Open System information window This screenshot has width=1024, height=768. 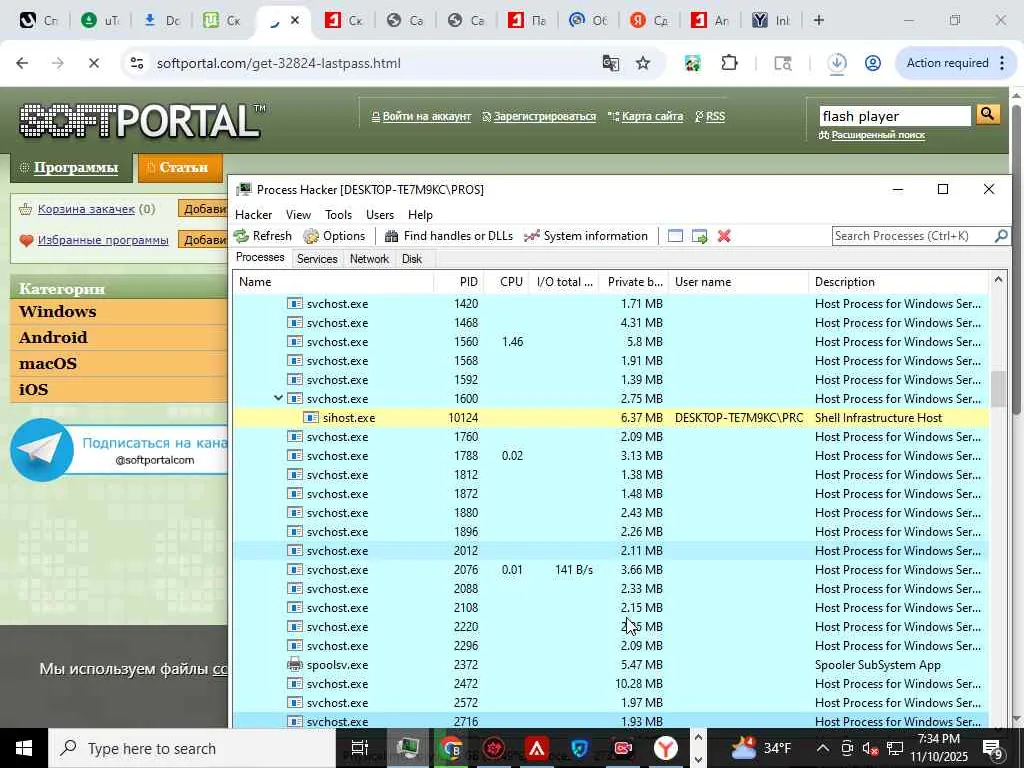click(586, 236)
